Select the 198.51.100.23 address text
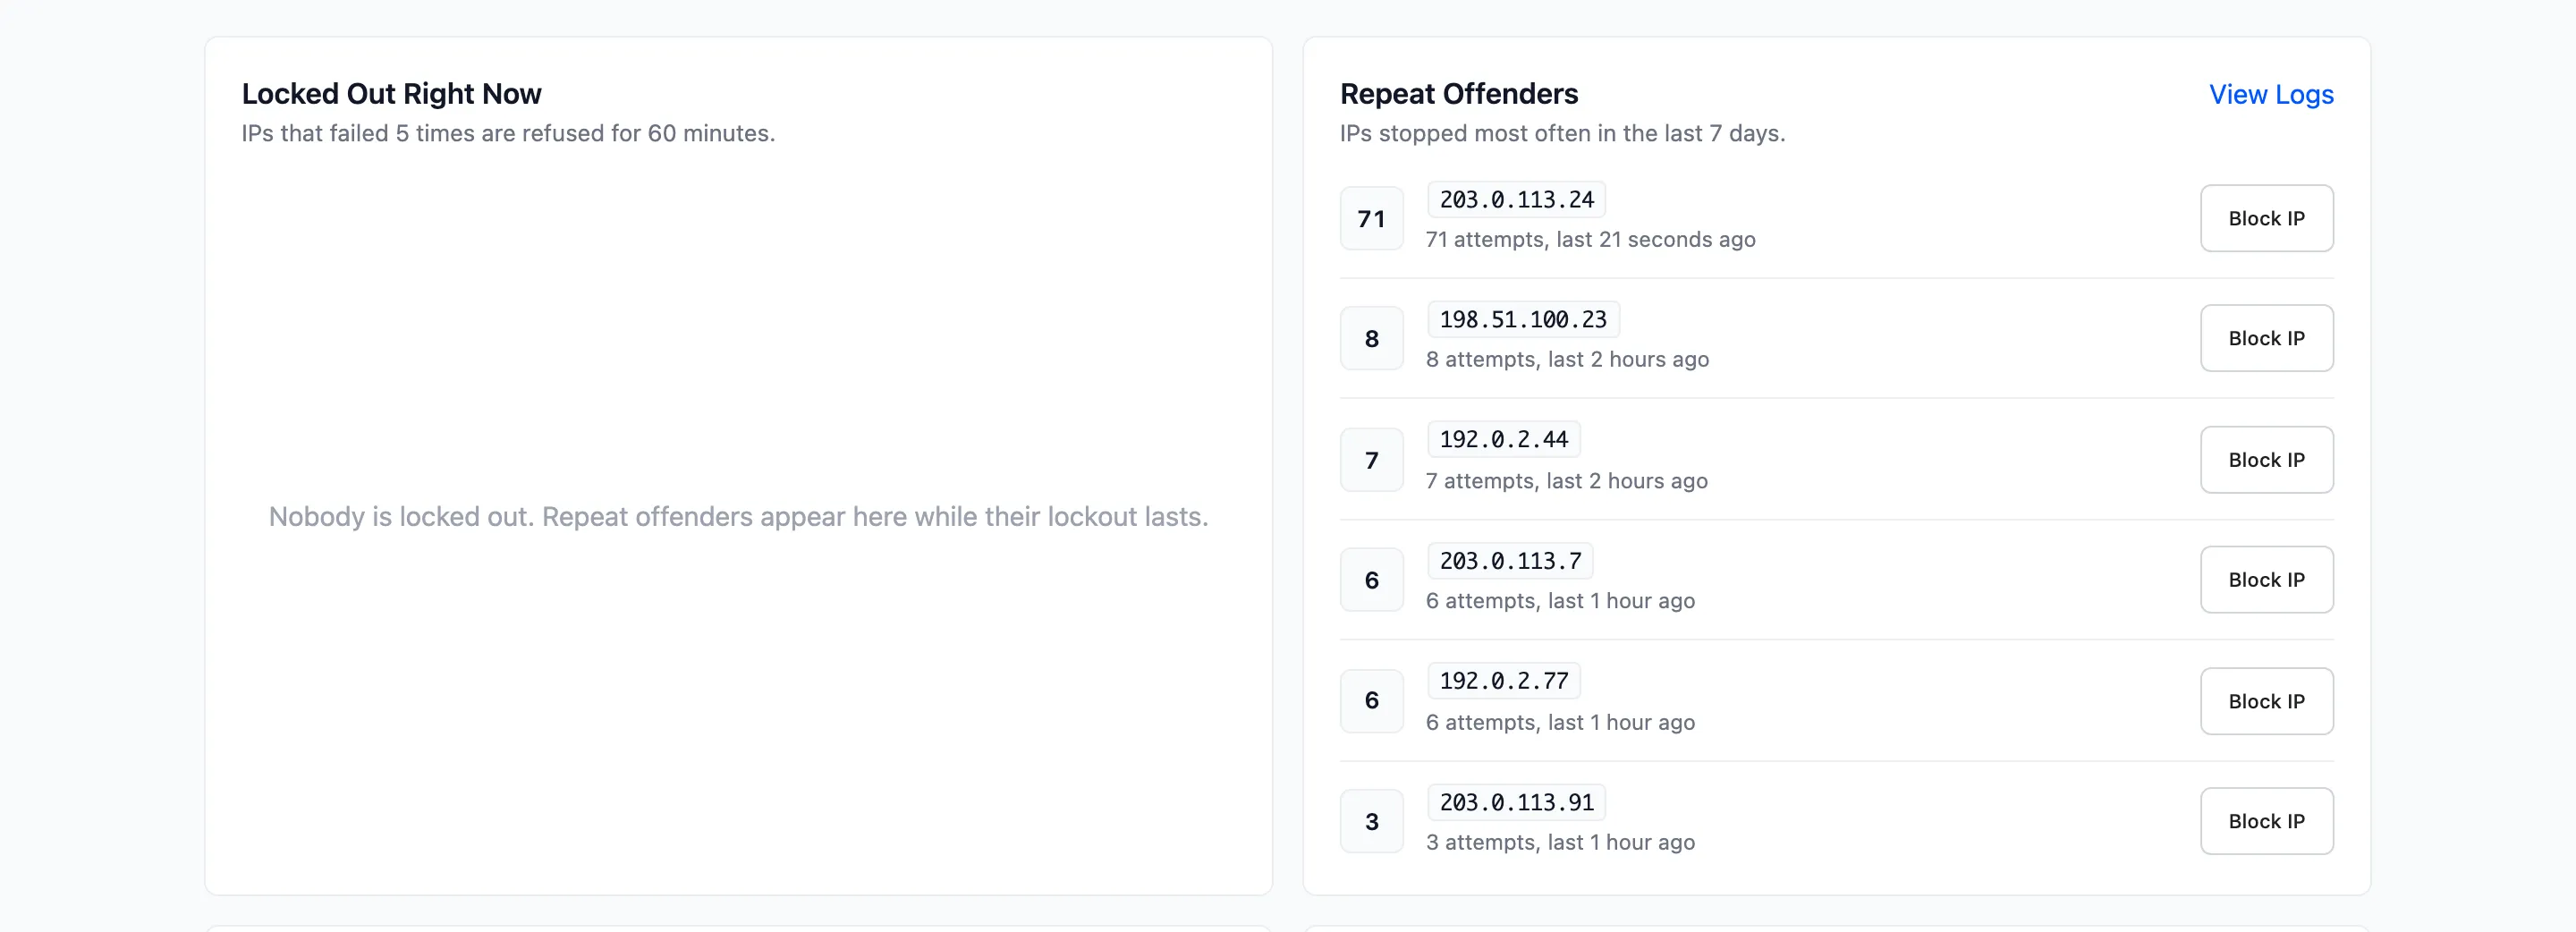Viewport: 2576px width, 932px height. pos(1523,319)
